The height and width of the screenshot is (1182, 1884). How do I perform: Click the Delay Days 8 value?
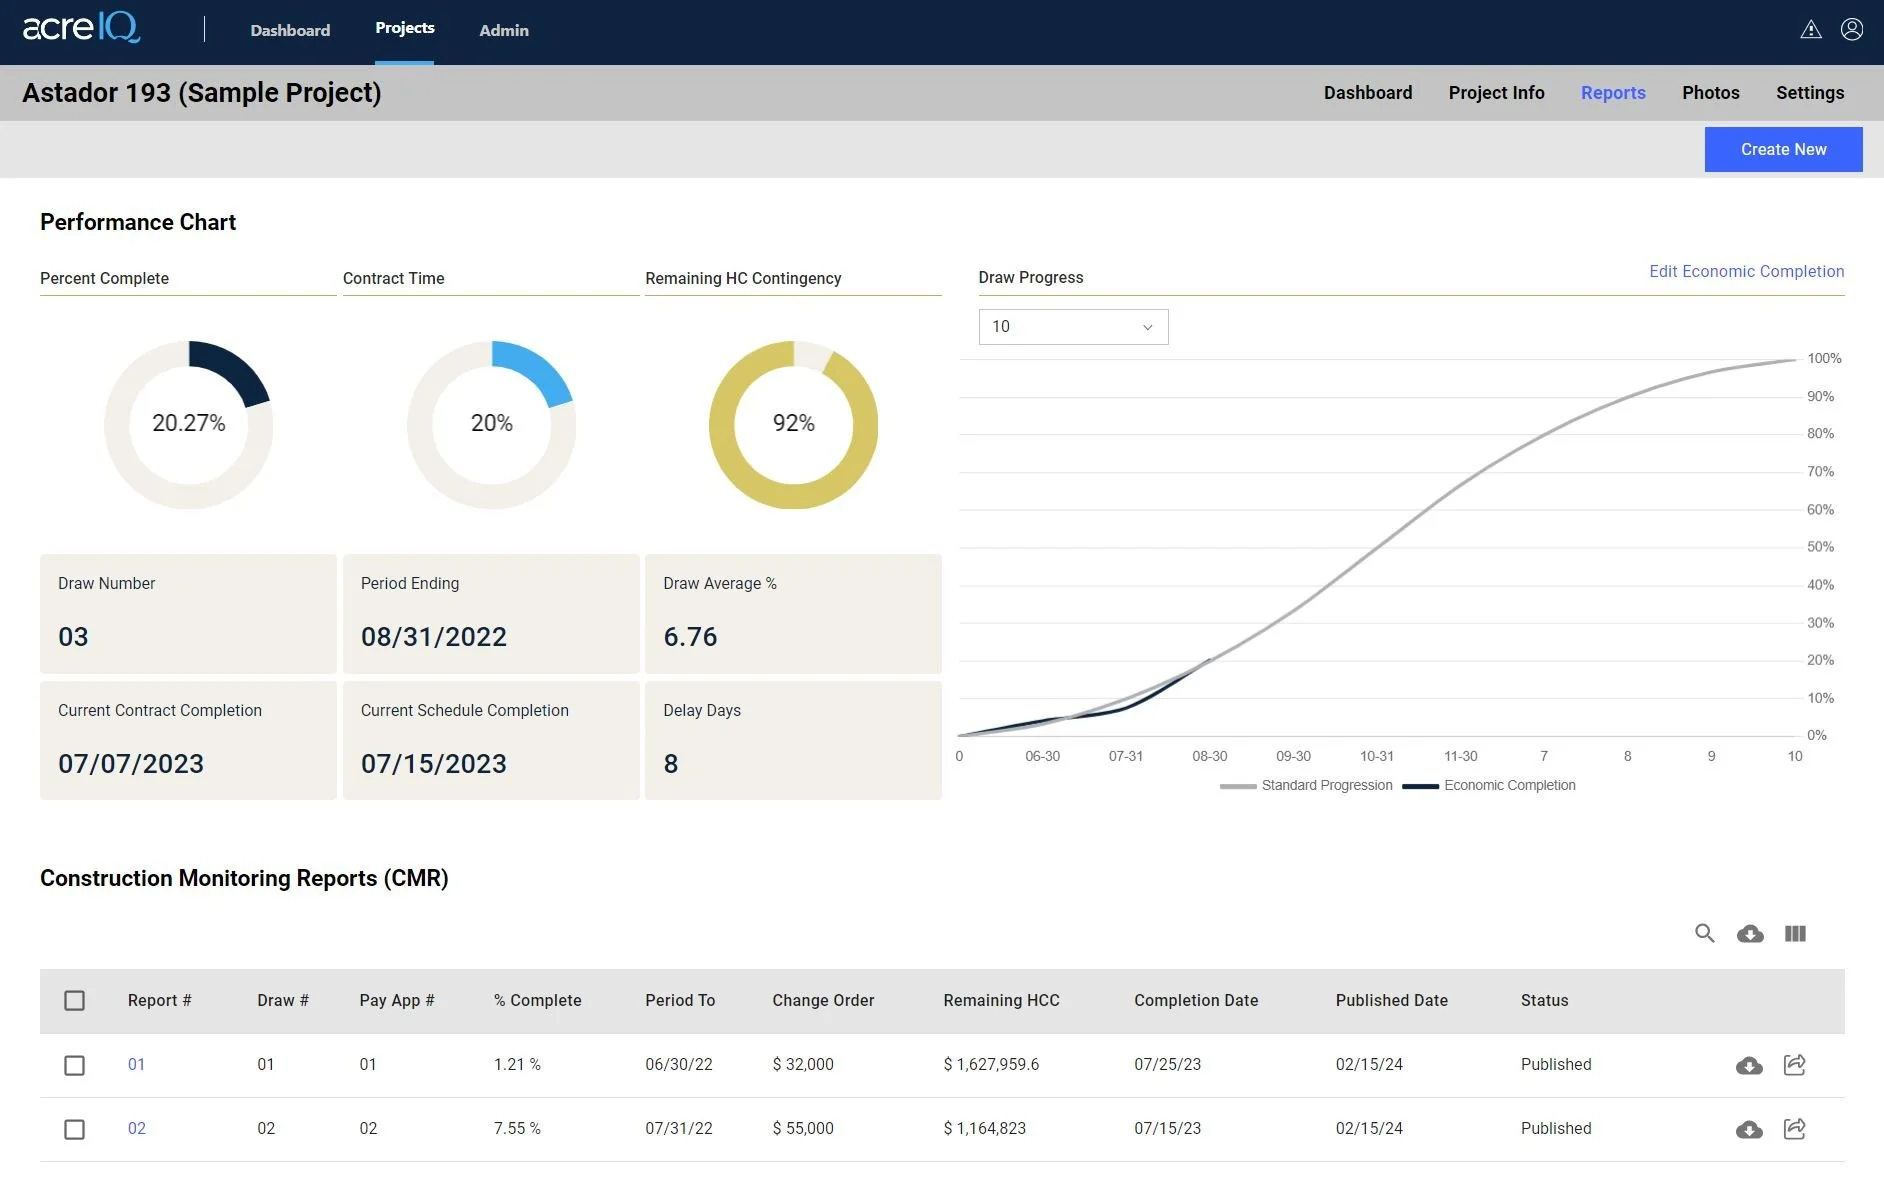pos(671,764)
